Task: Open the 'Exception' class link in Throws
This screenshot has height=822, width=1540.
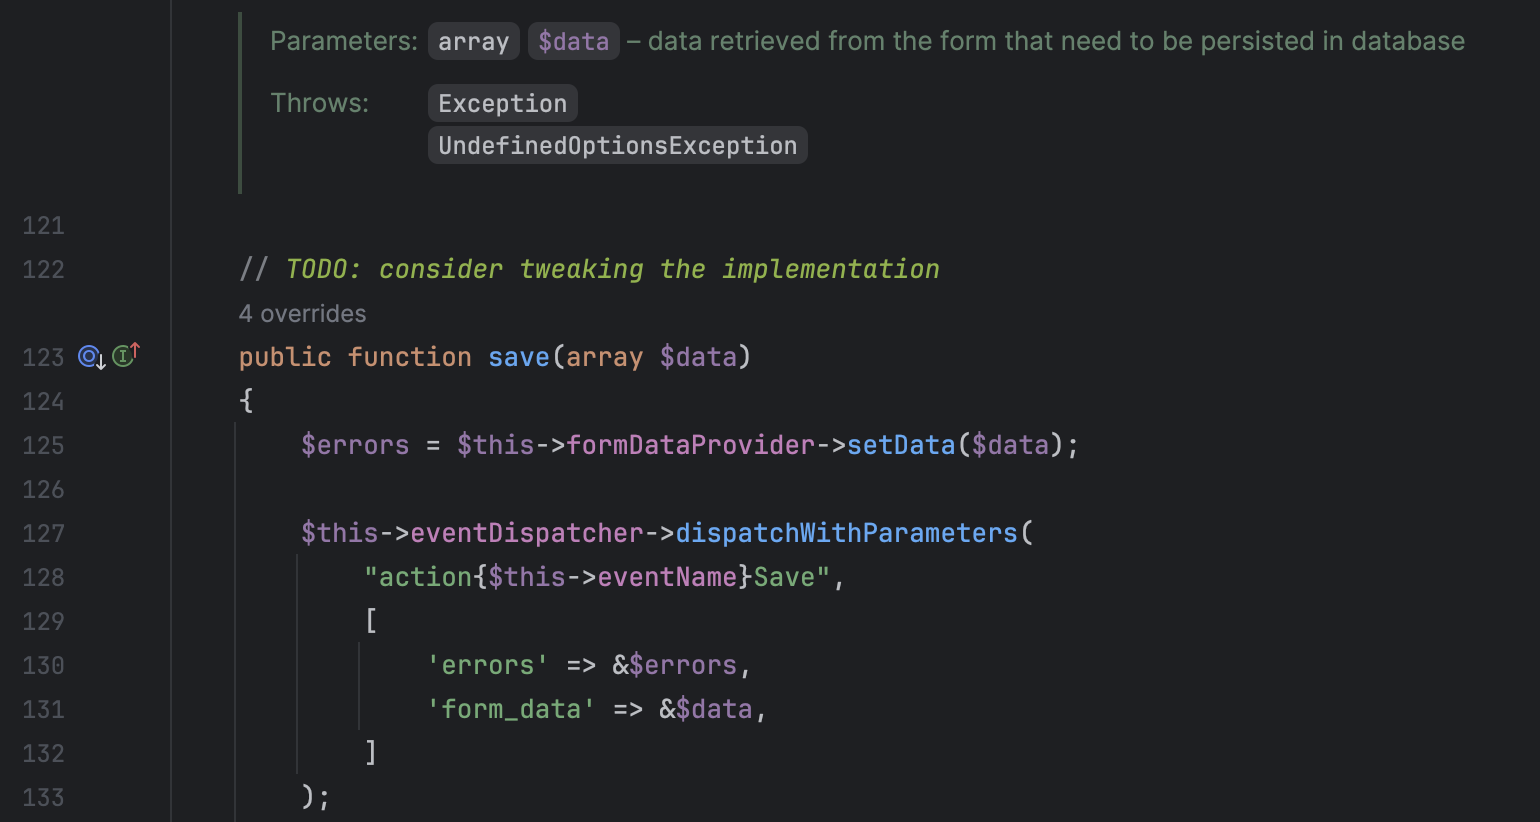Action: click(502, 104)
